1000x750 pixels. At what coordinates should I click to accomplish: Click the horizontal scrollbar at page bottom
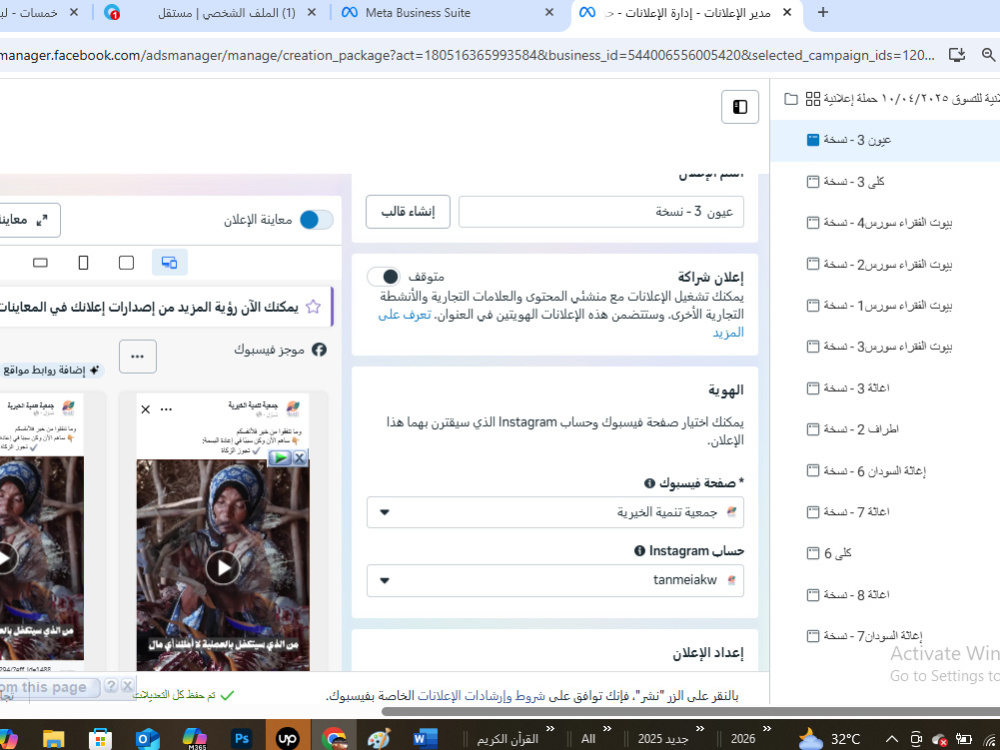point(690,710)
